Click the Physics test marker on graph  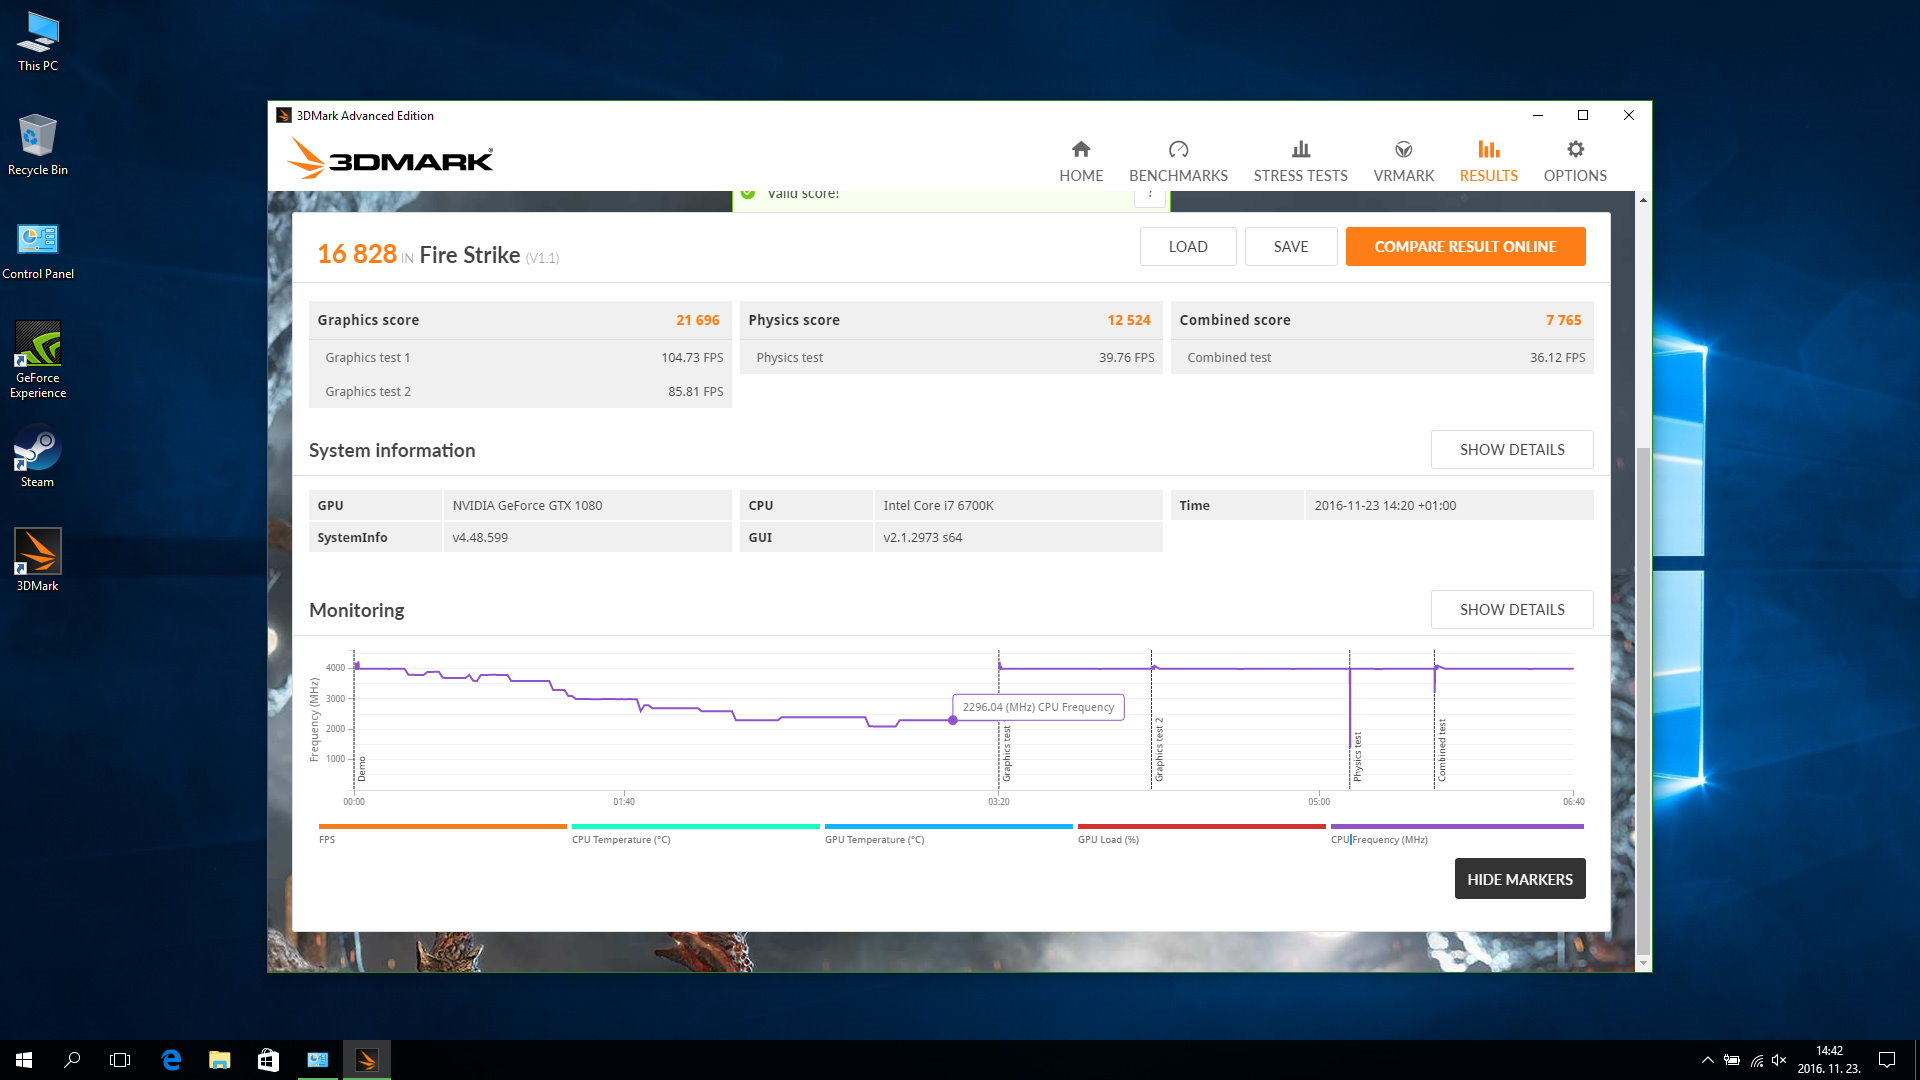click(x=1357, y=756)
